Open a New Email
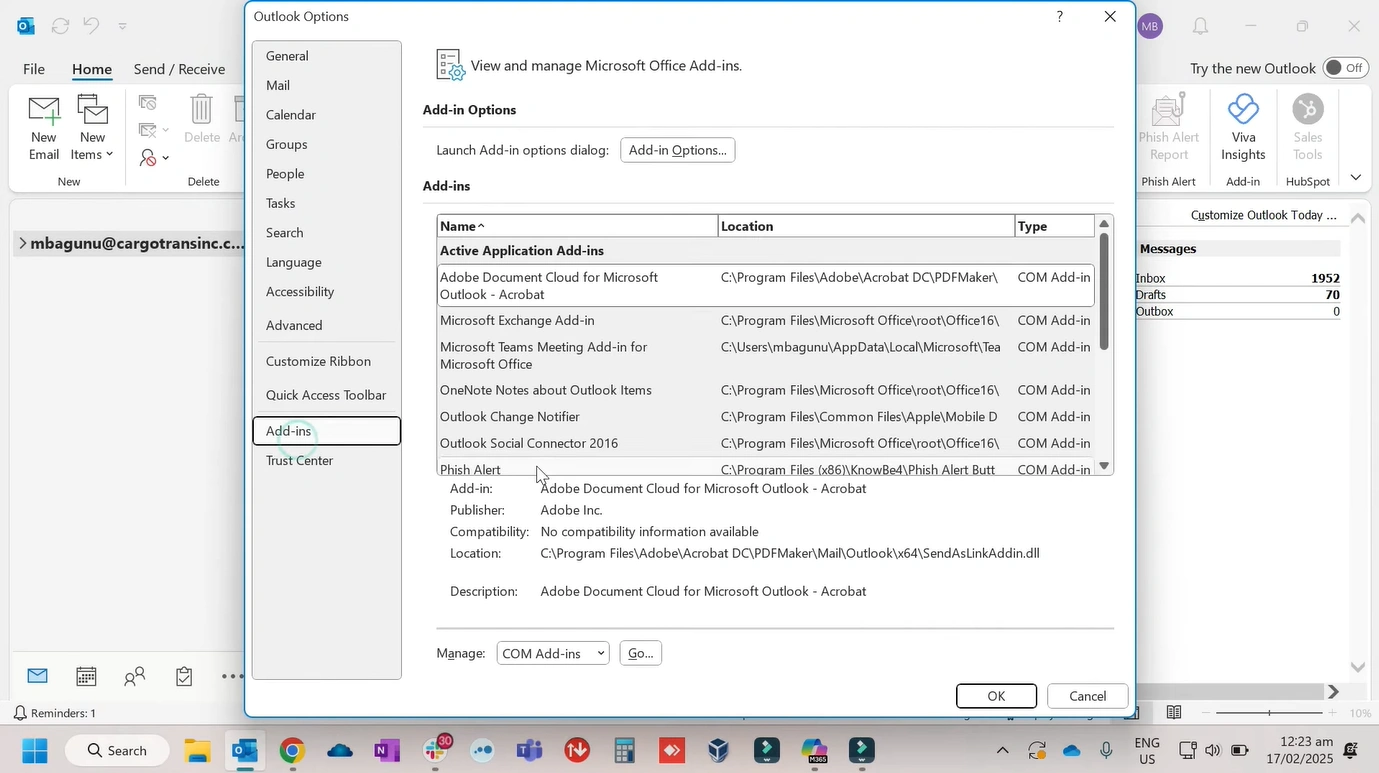The image size is (1379, 773). tap(44, 122)
